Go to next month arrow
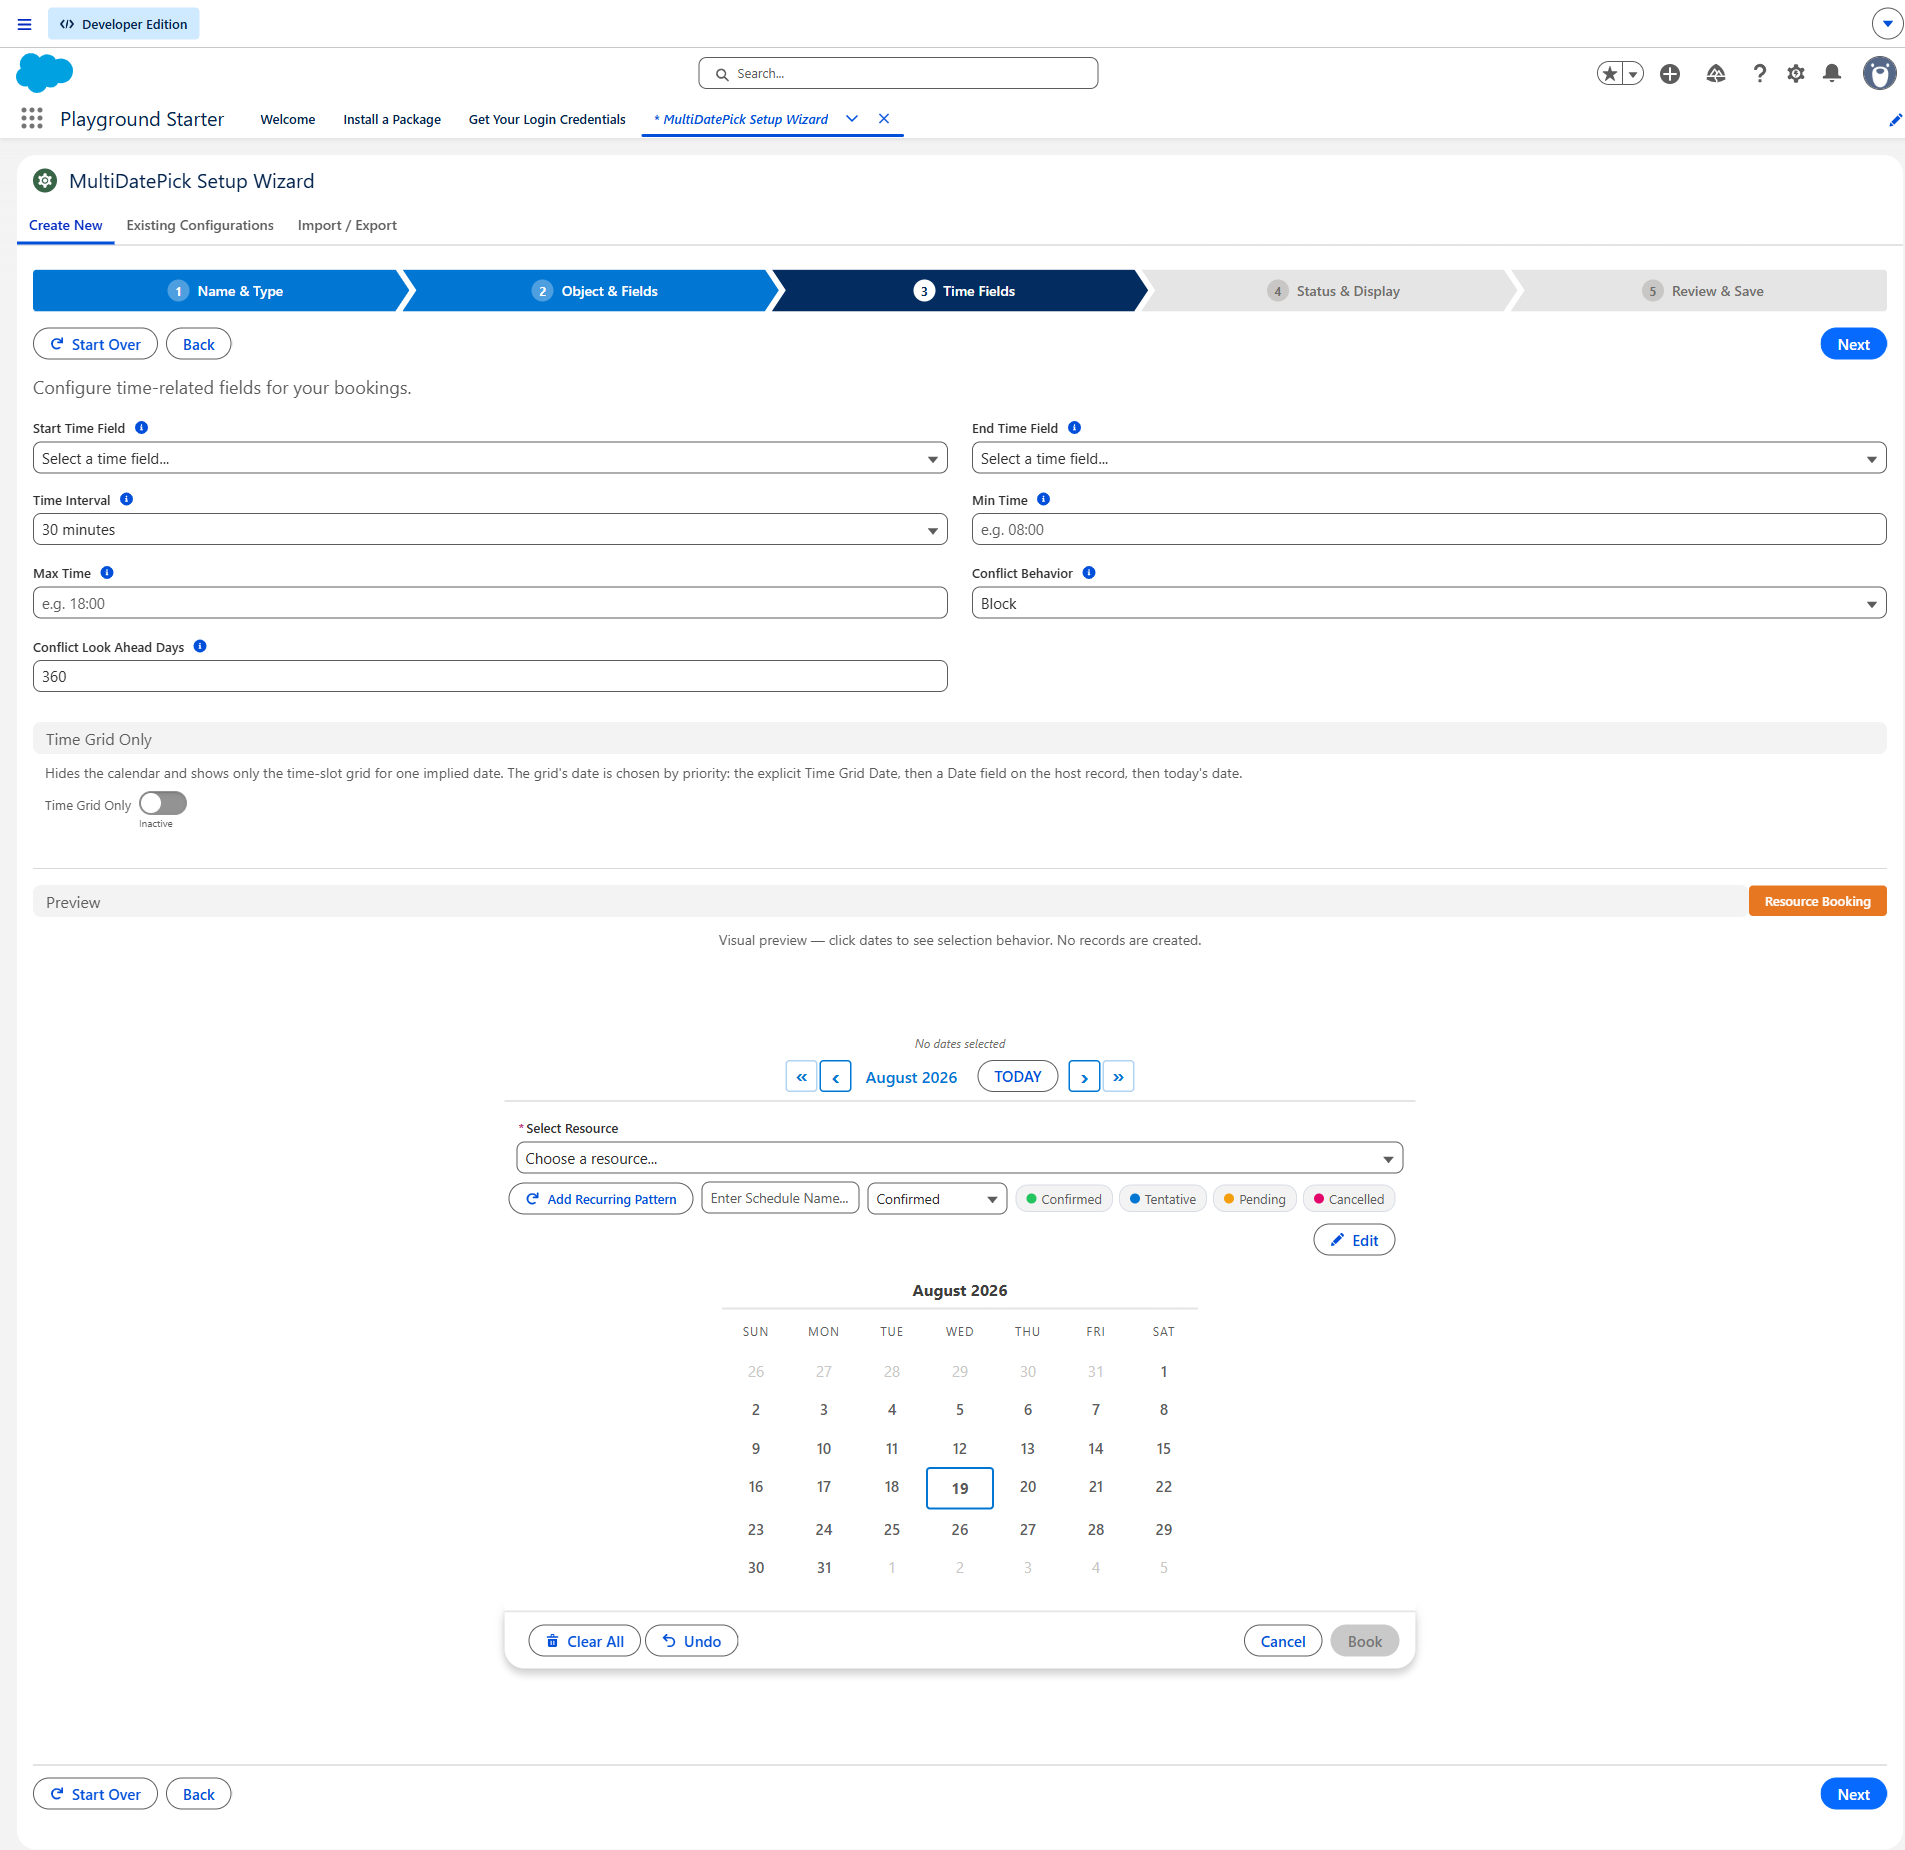 (x=1084, y=1077)
